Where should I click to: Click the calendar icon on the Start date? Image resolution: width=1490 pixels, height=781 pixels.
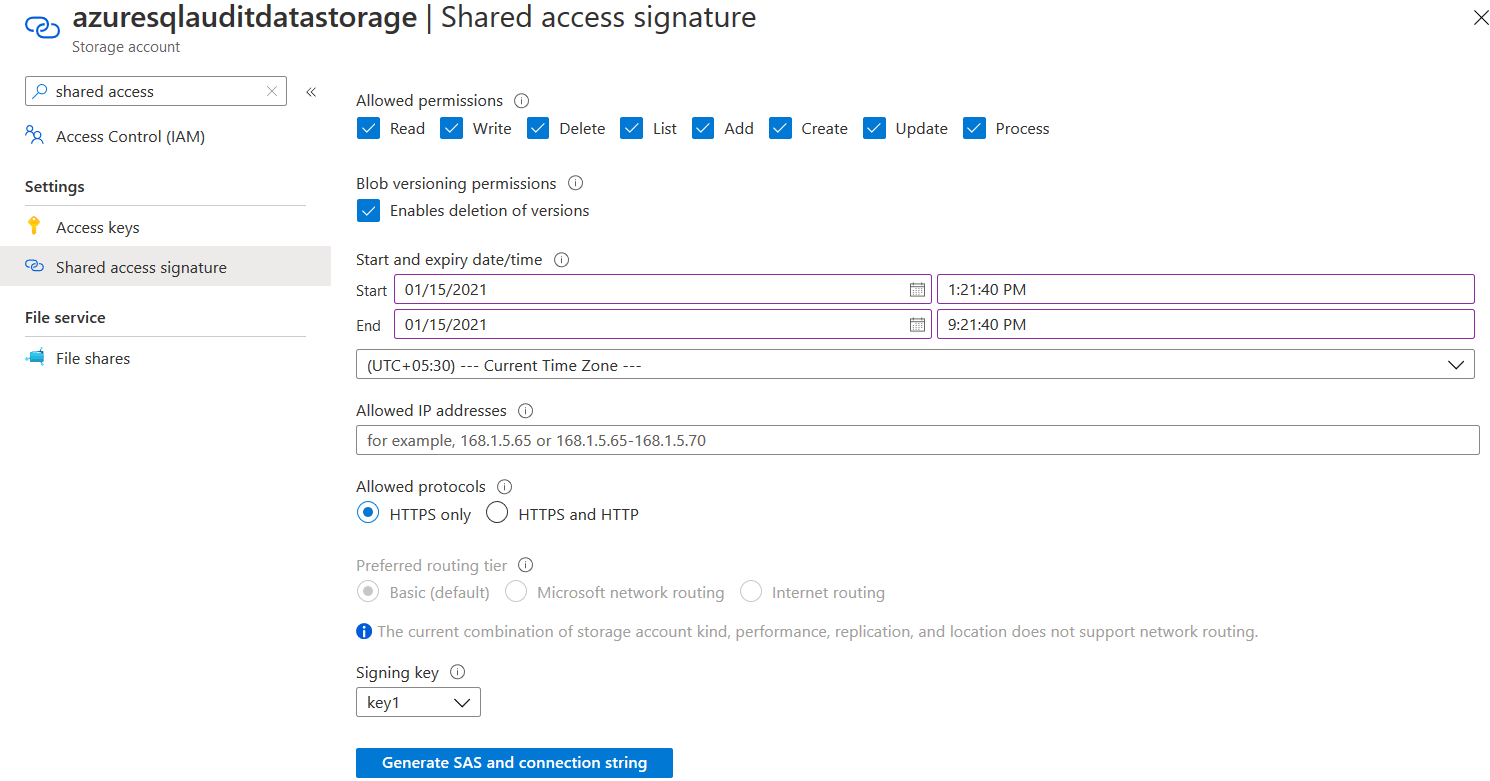point(917,290)
